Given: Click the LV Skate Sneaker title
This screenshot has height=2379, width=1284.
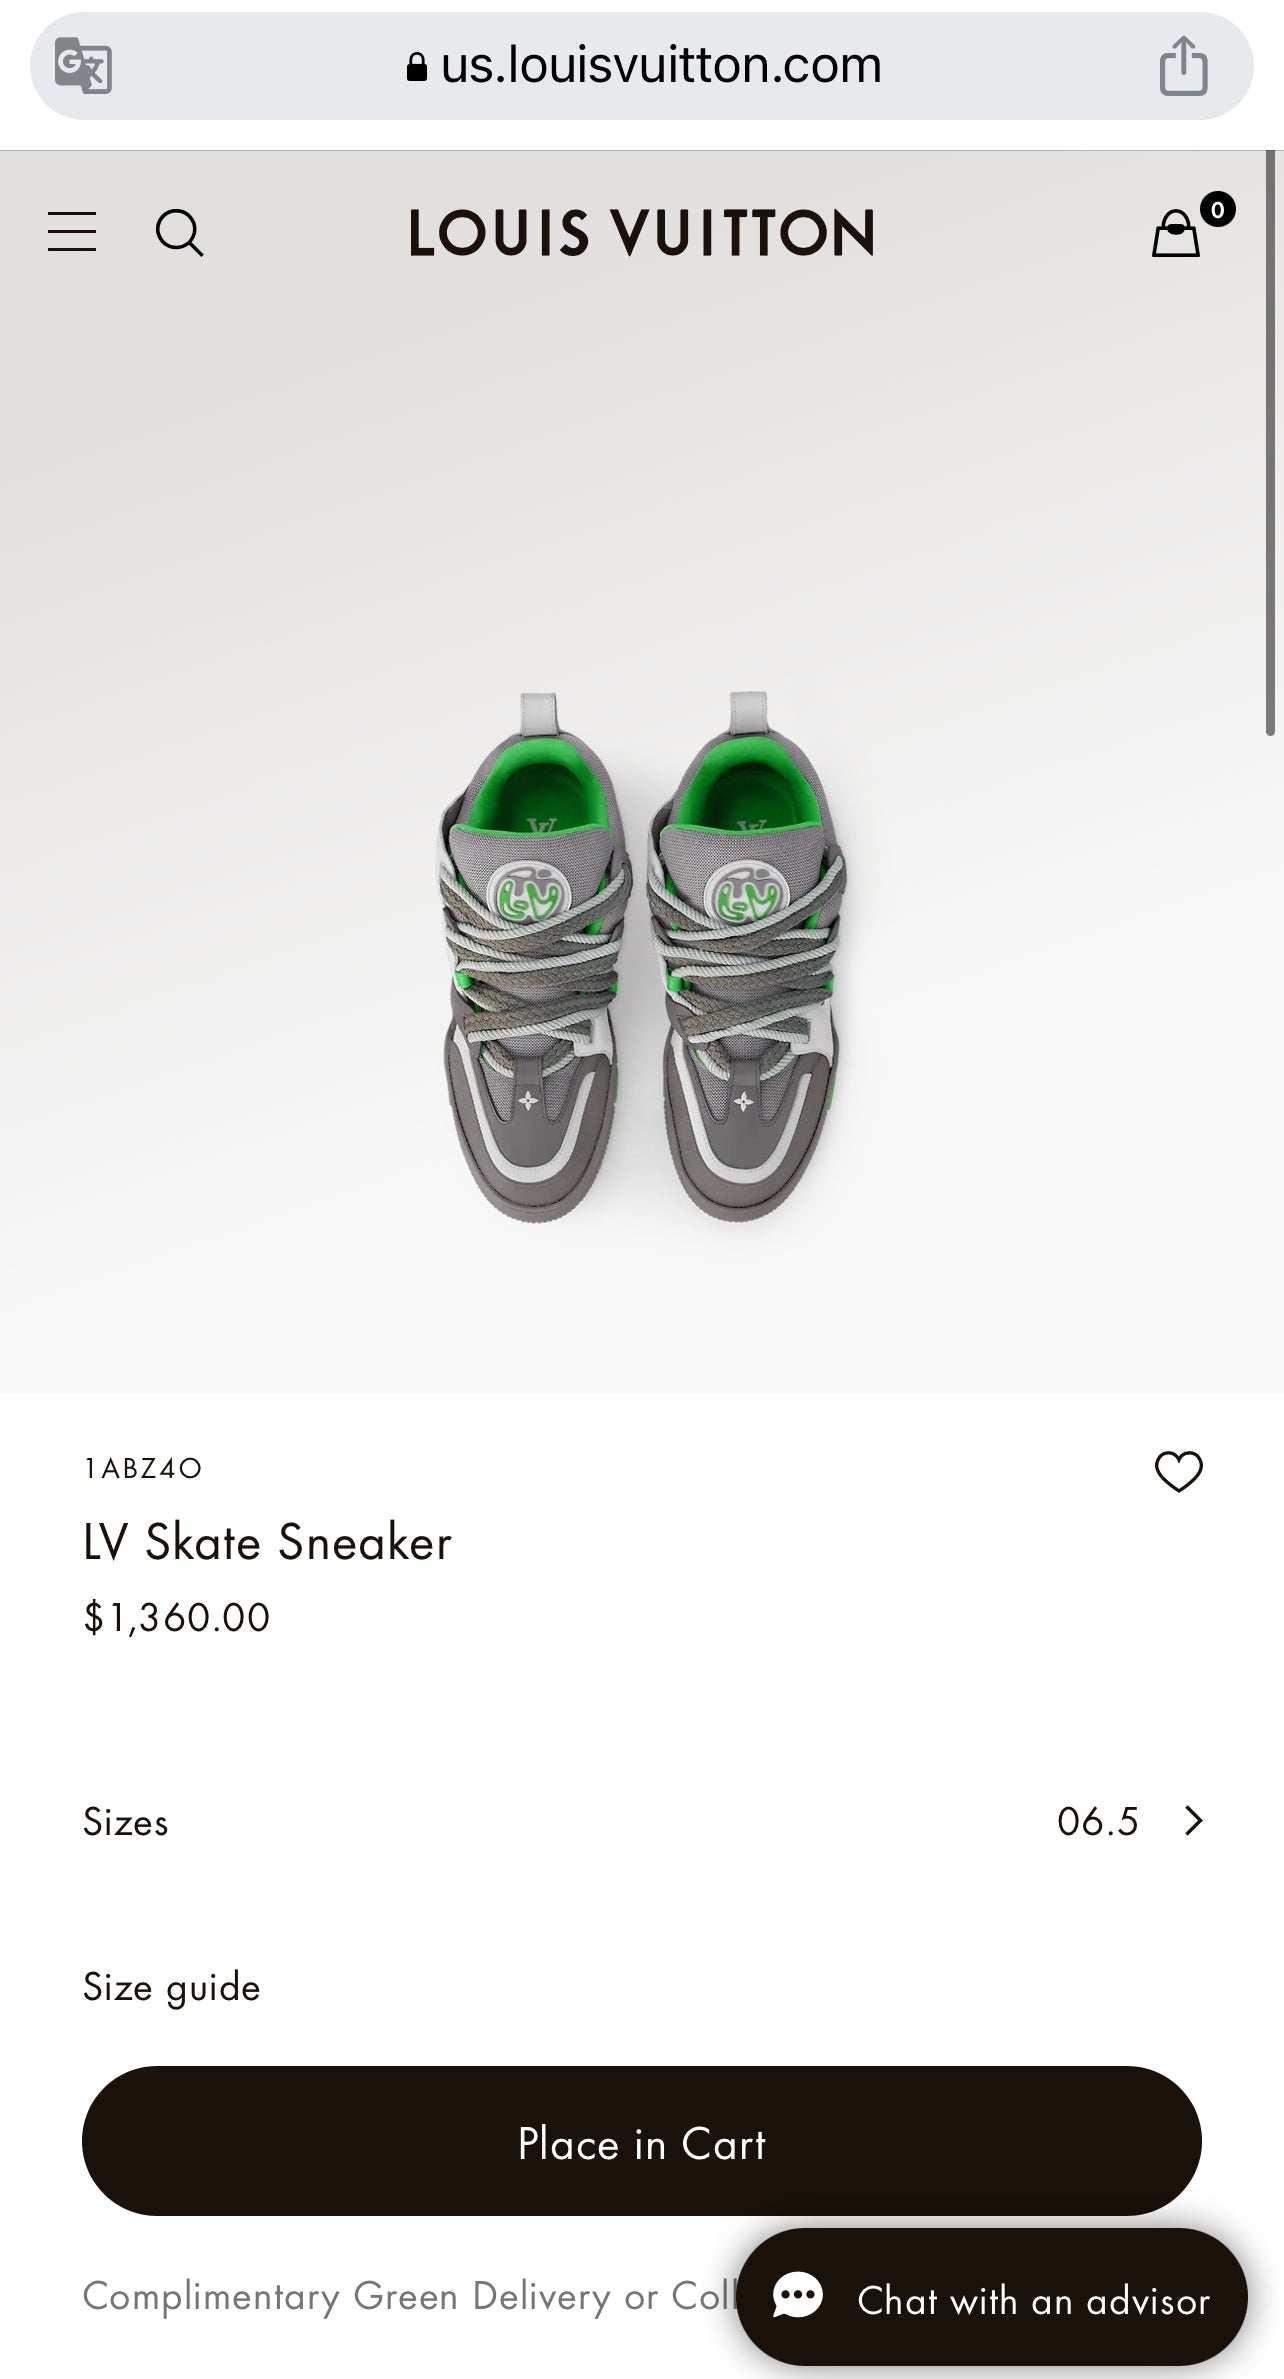Looking at the screenshot, I should [267, 1542].
